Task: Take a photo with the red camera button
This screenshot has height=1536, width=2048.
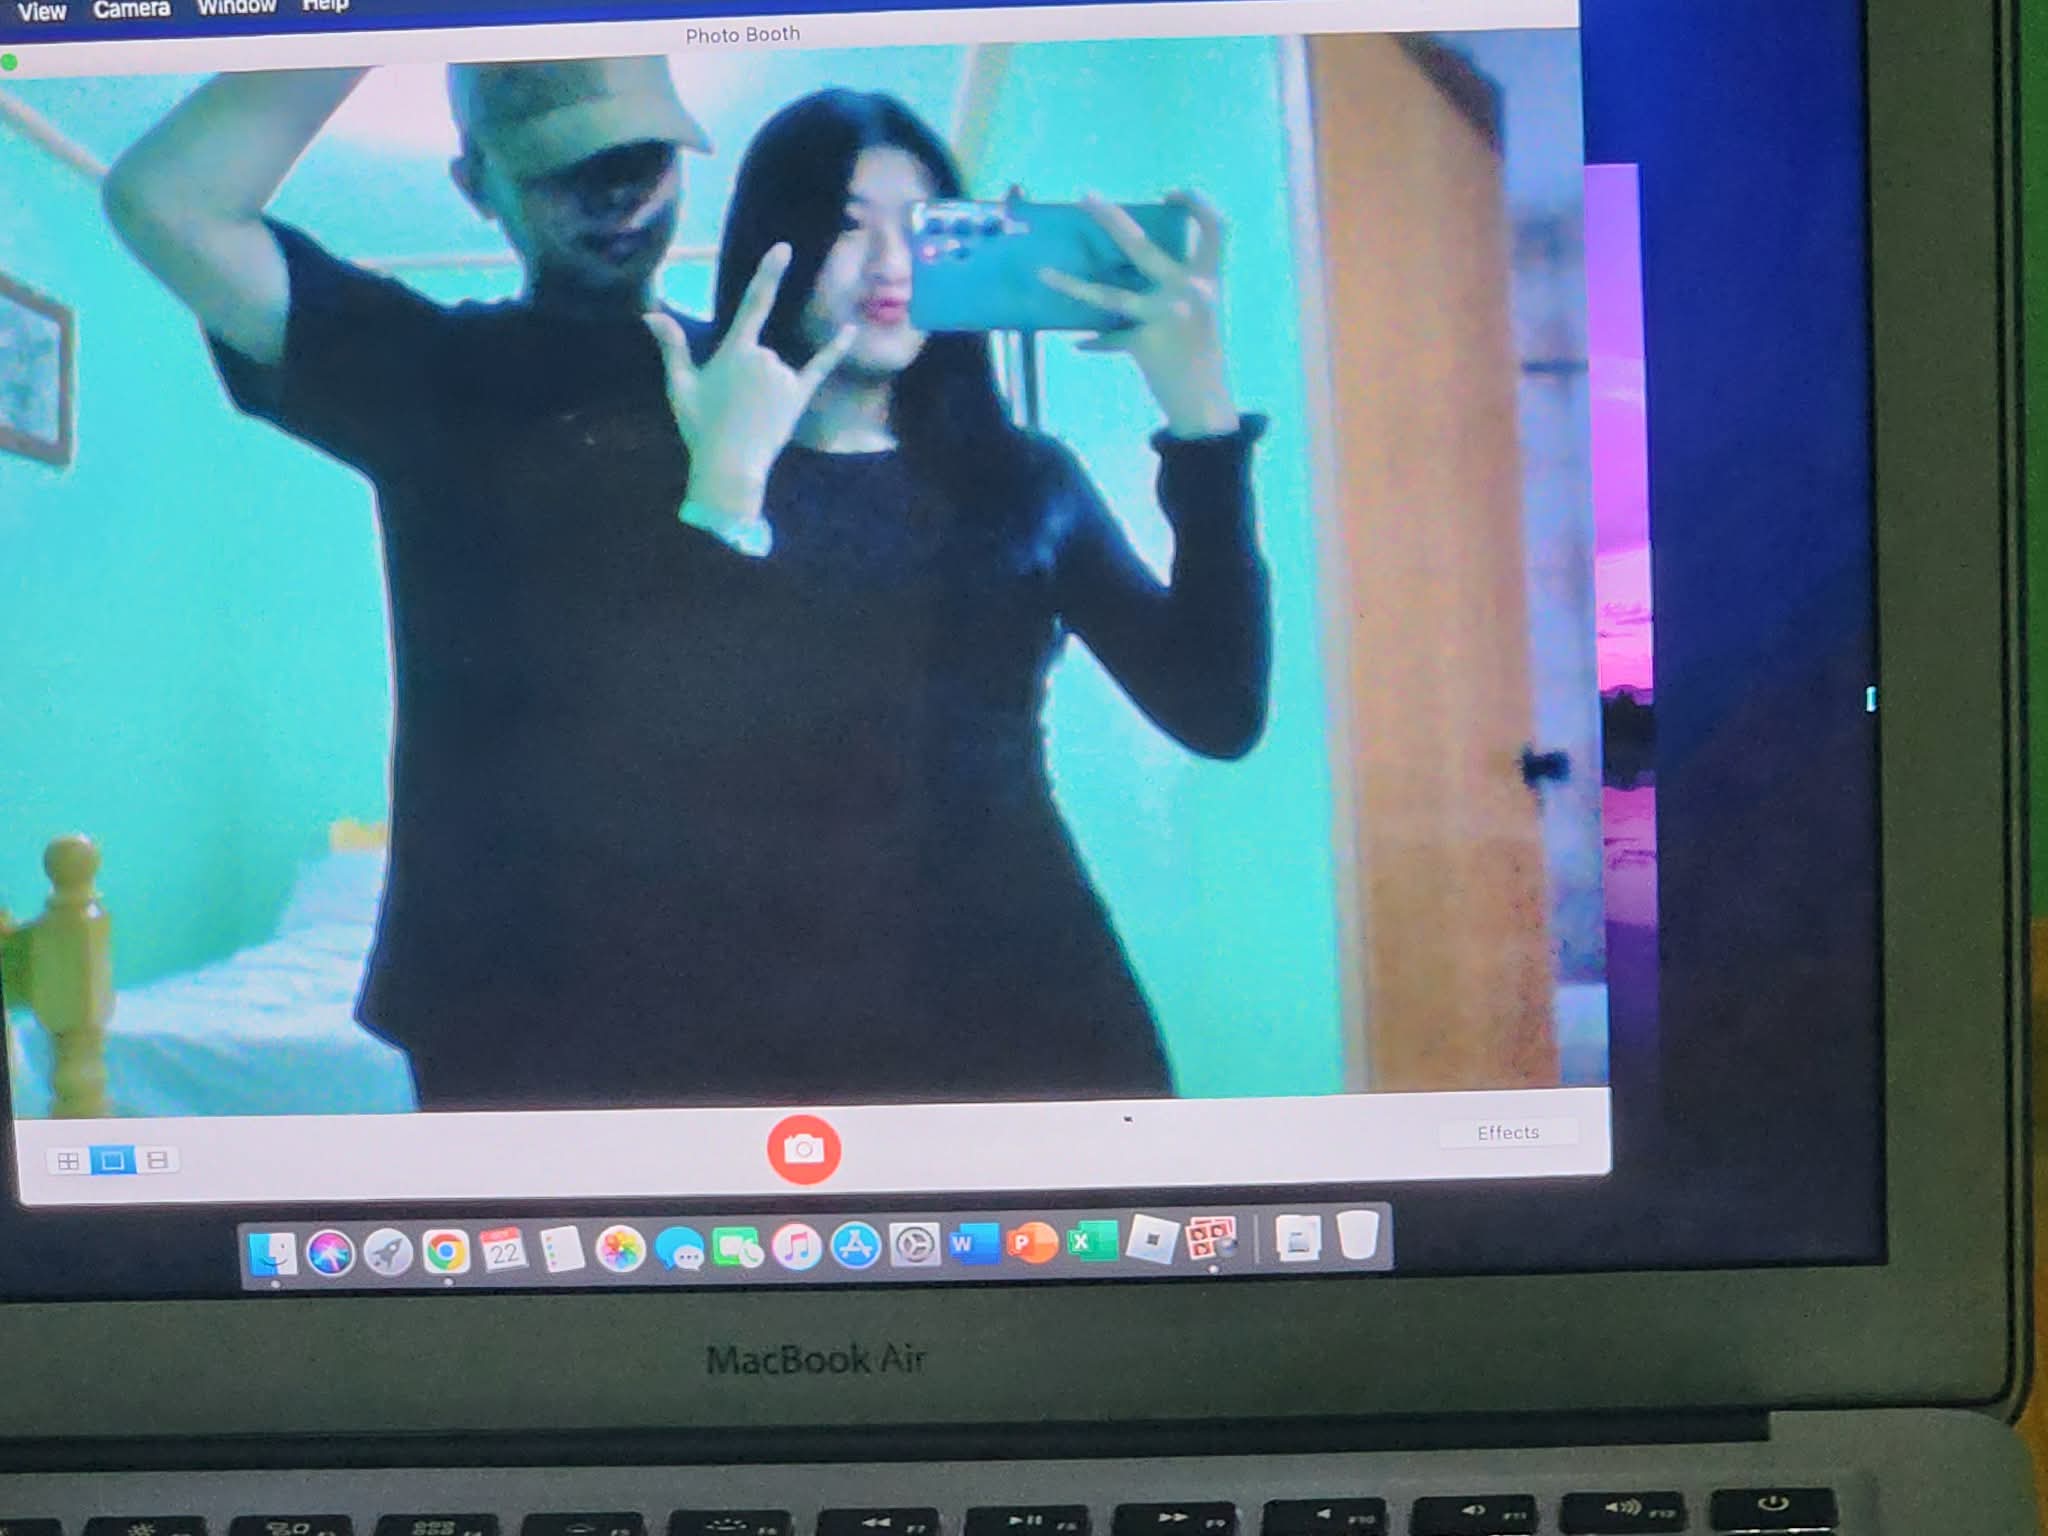Action: 803,1149
